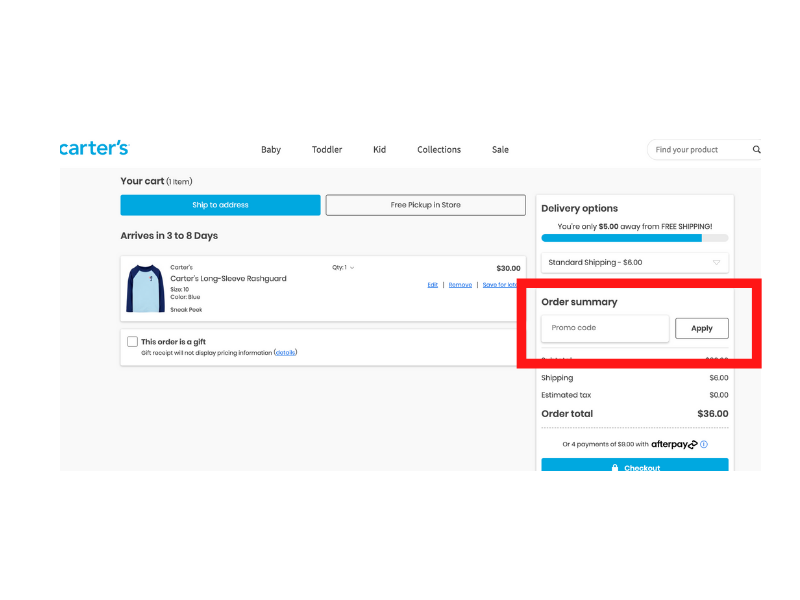Click the Remove link for the rashguard

tap(460, 285)
